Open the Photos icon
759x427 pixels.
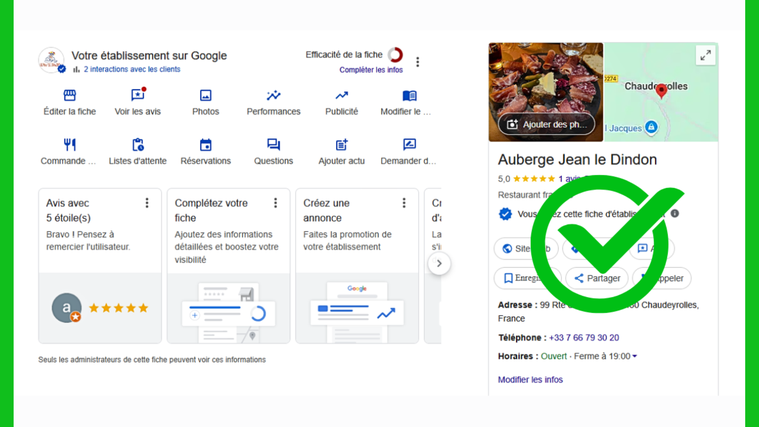pos(206,95)
